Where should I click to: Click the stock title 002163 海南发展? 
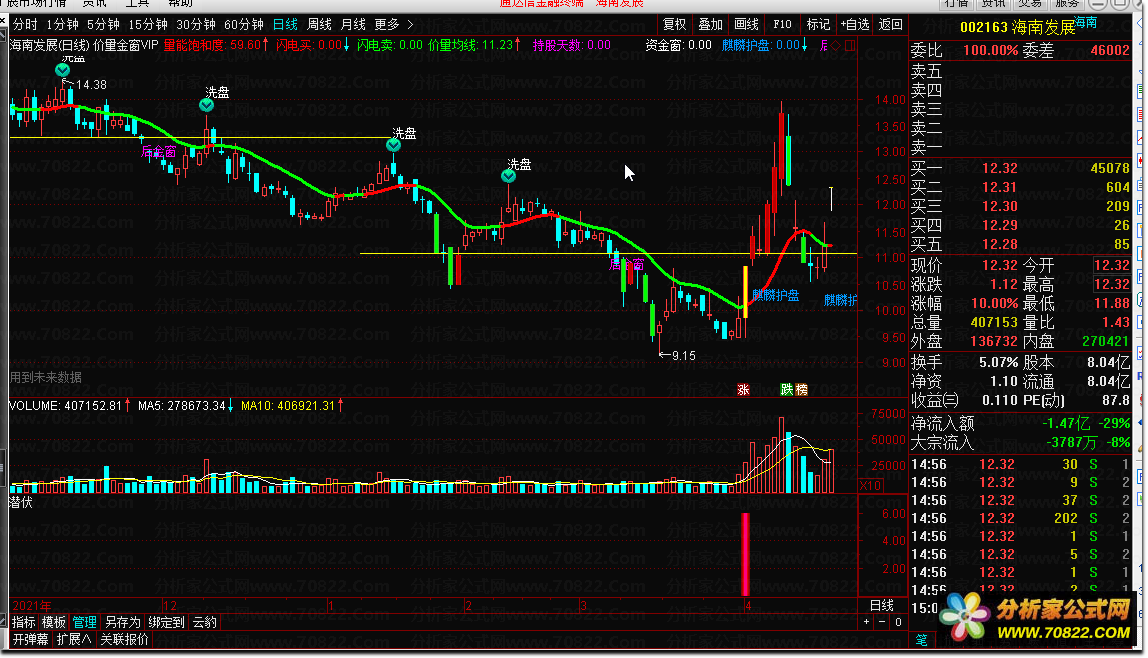pos(1018,28)
